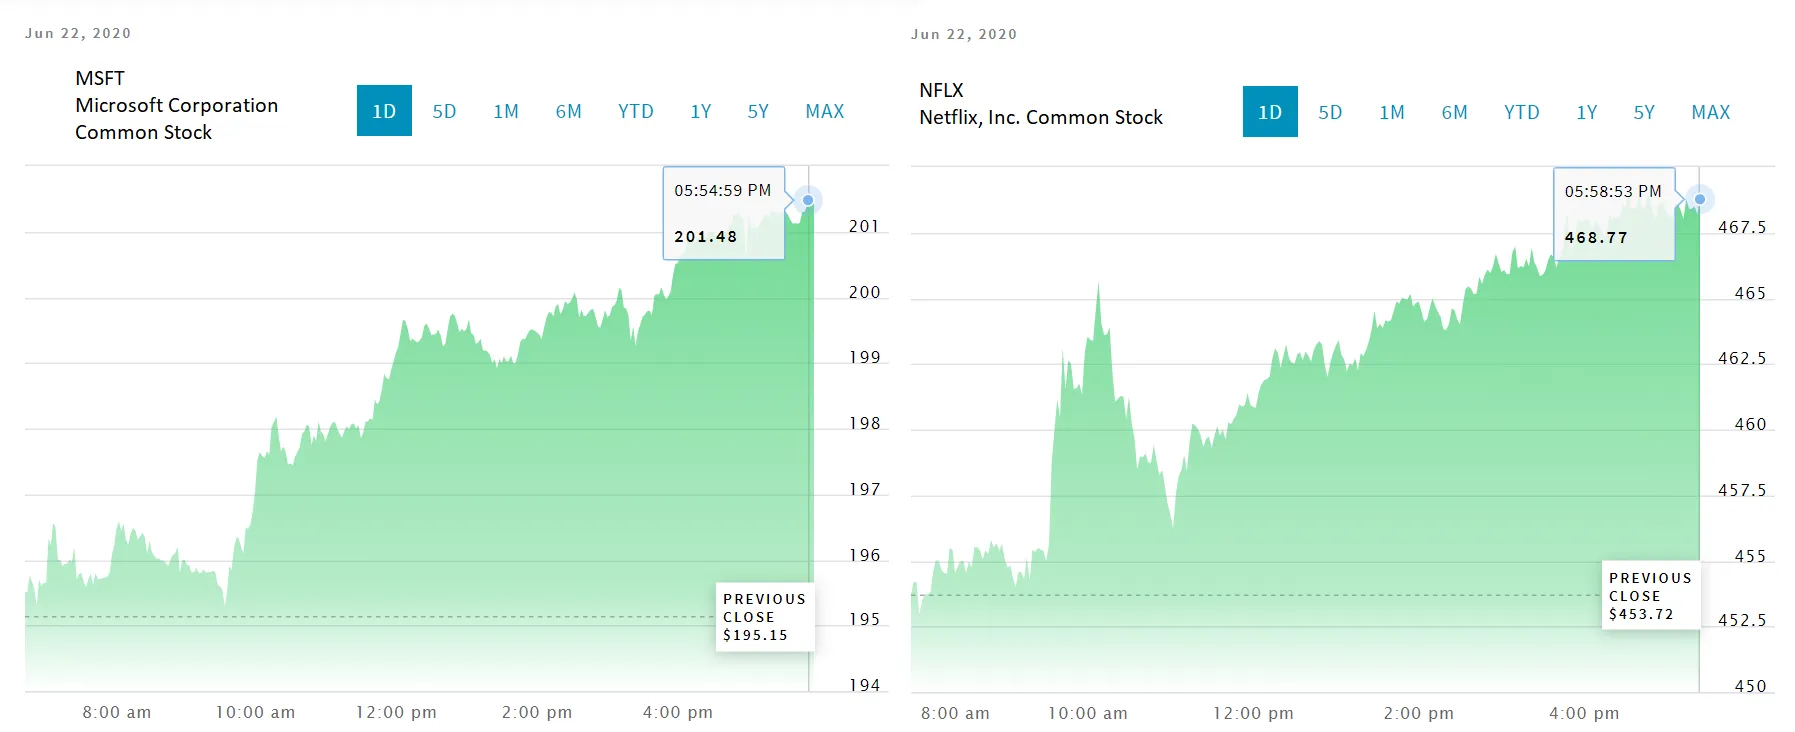1795x732 pixels.
Task: Choose the 6M range for Netflix stock
Action: pos(1455,112)
